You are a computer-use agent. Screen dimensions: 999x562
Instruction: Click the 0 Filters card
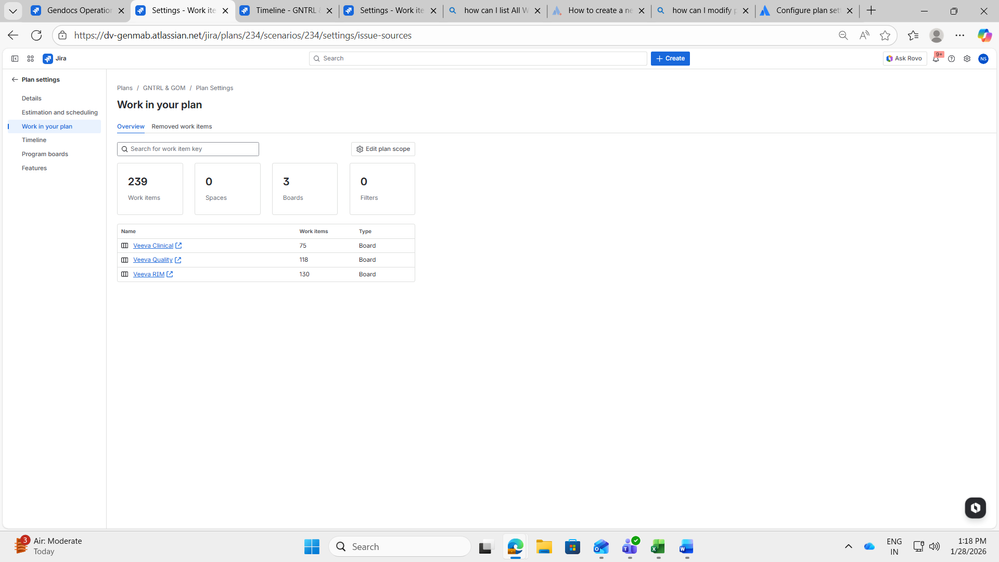pyautogui.click(x=382, y=189)
